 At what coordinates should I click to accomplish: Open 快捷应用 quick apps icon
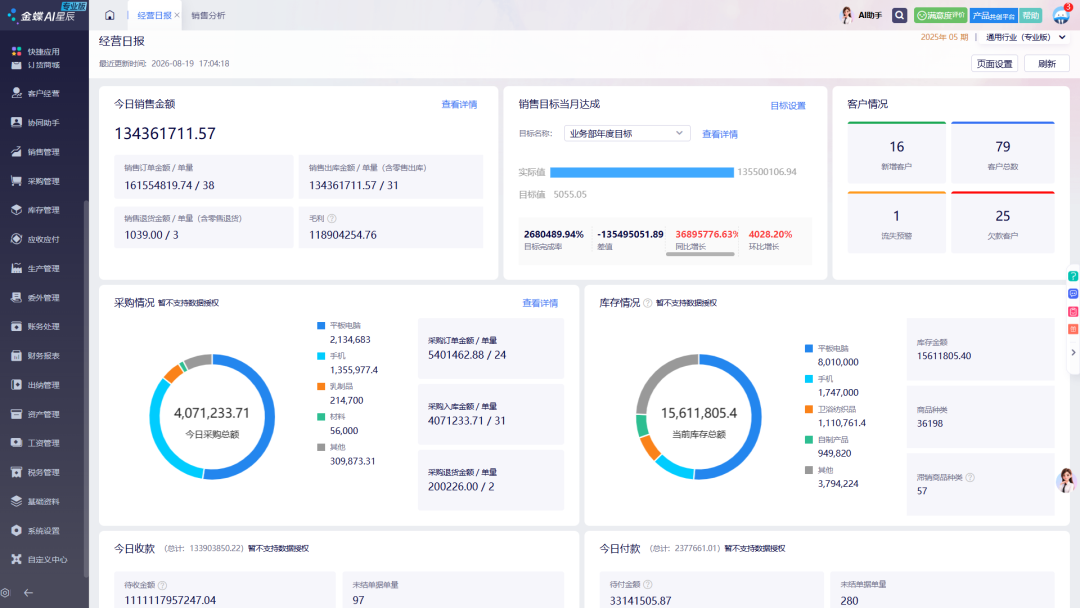click(17, 52)
